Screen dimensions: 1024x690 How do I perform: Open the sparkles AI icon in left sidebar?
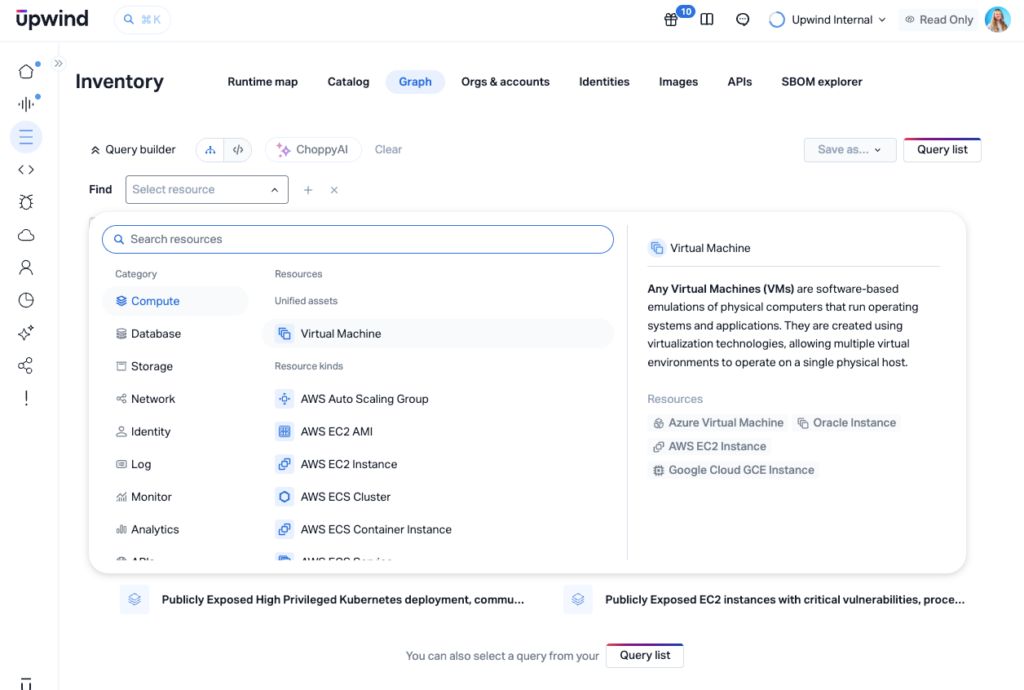25,331
